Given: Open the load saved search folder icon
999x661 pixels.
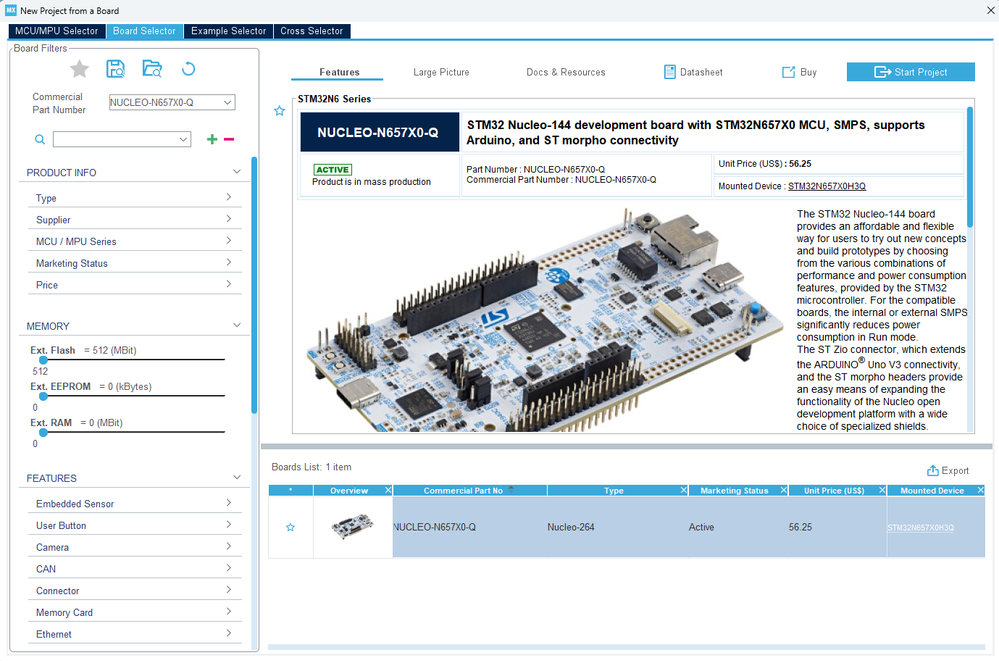Looking at the screenshot, I should (x=152, y=69).
